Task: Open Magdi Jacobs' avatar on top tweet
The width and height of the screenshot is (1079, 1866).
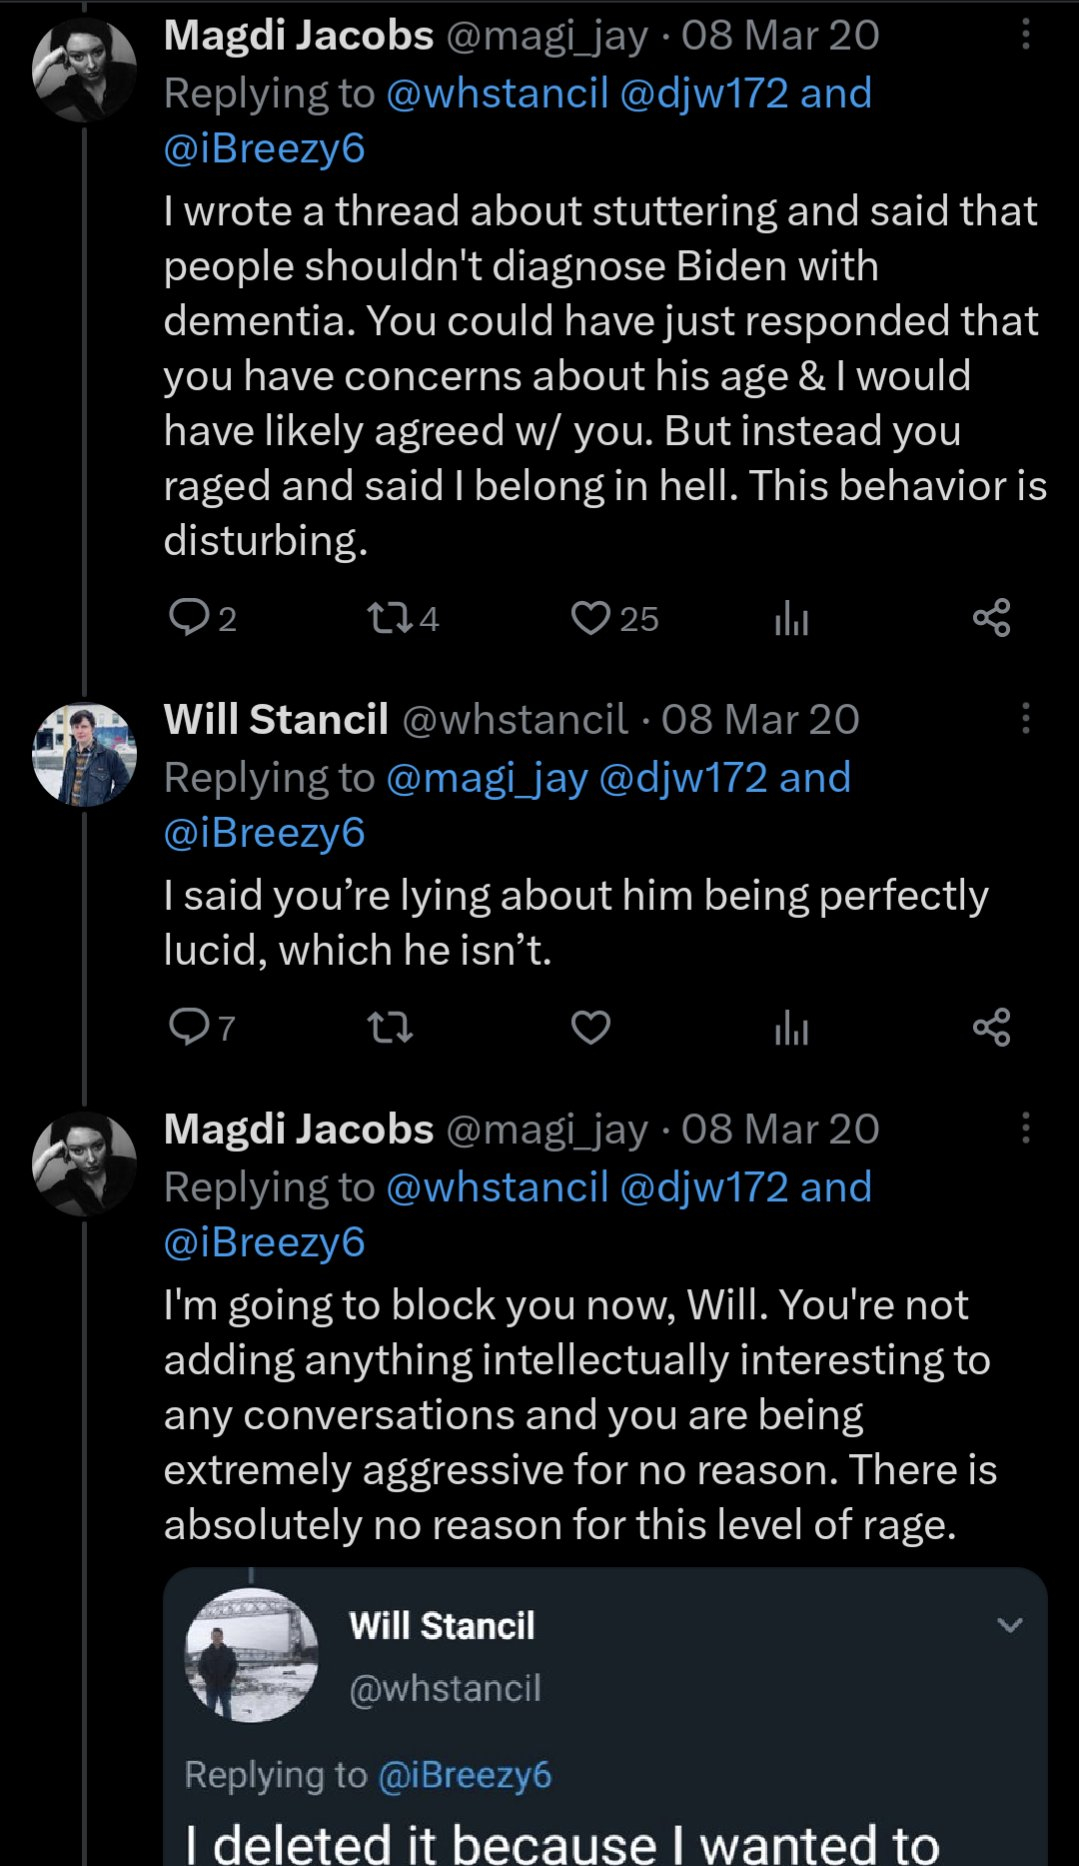Action: [x=85, y=70]
